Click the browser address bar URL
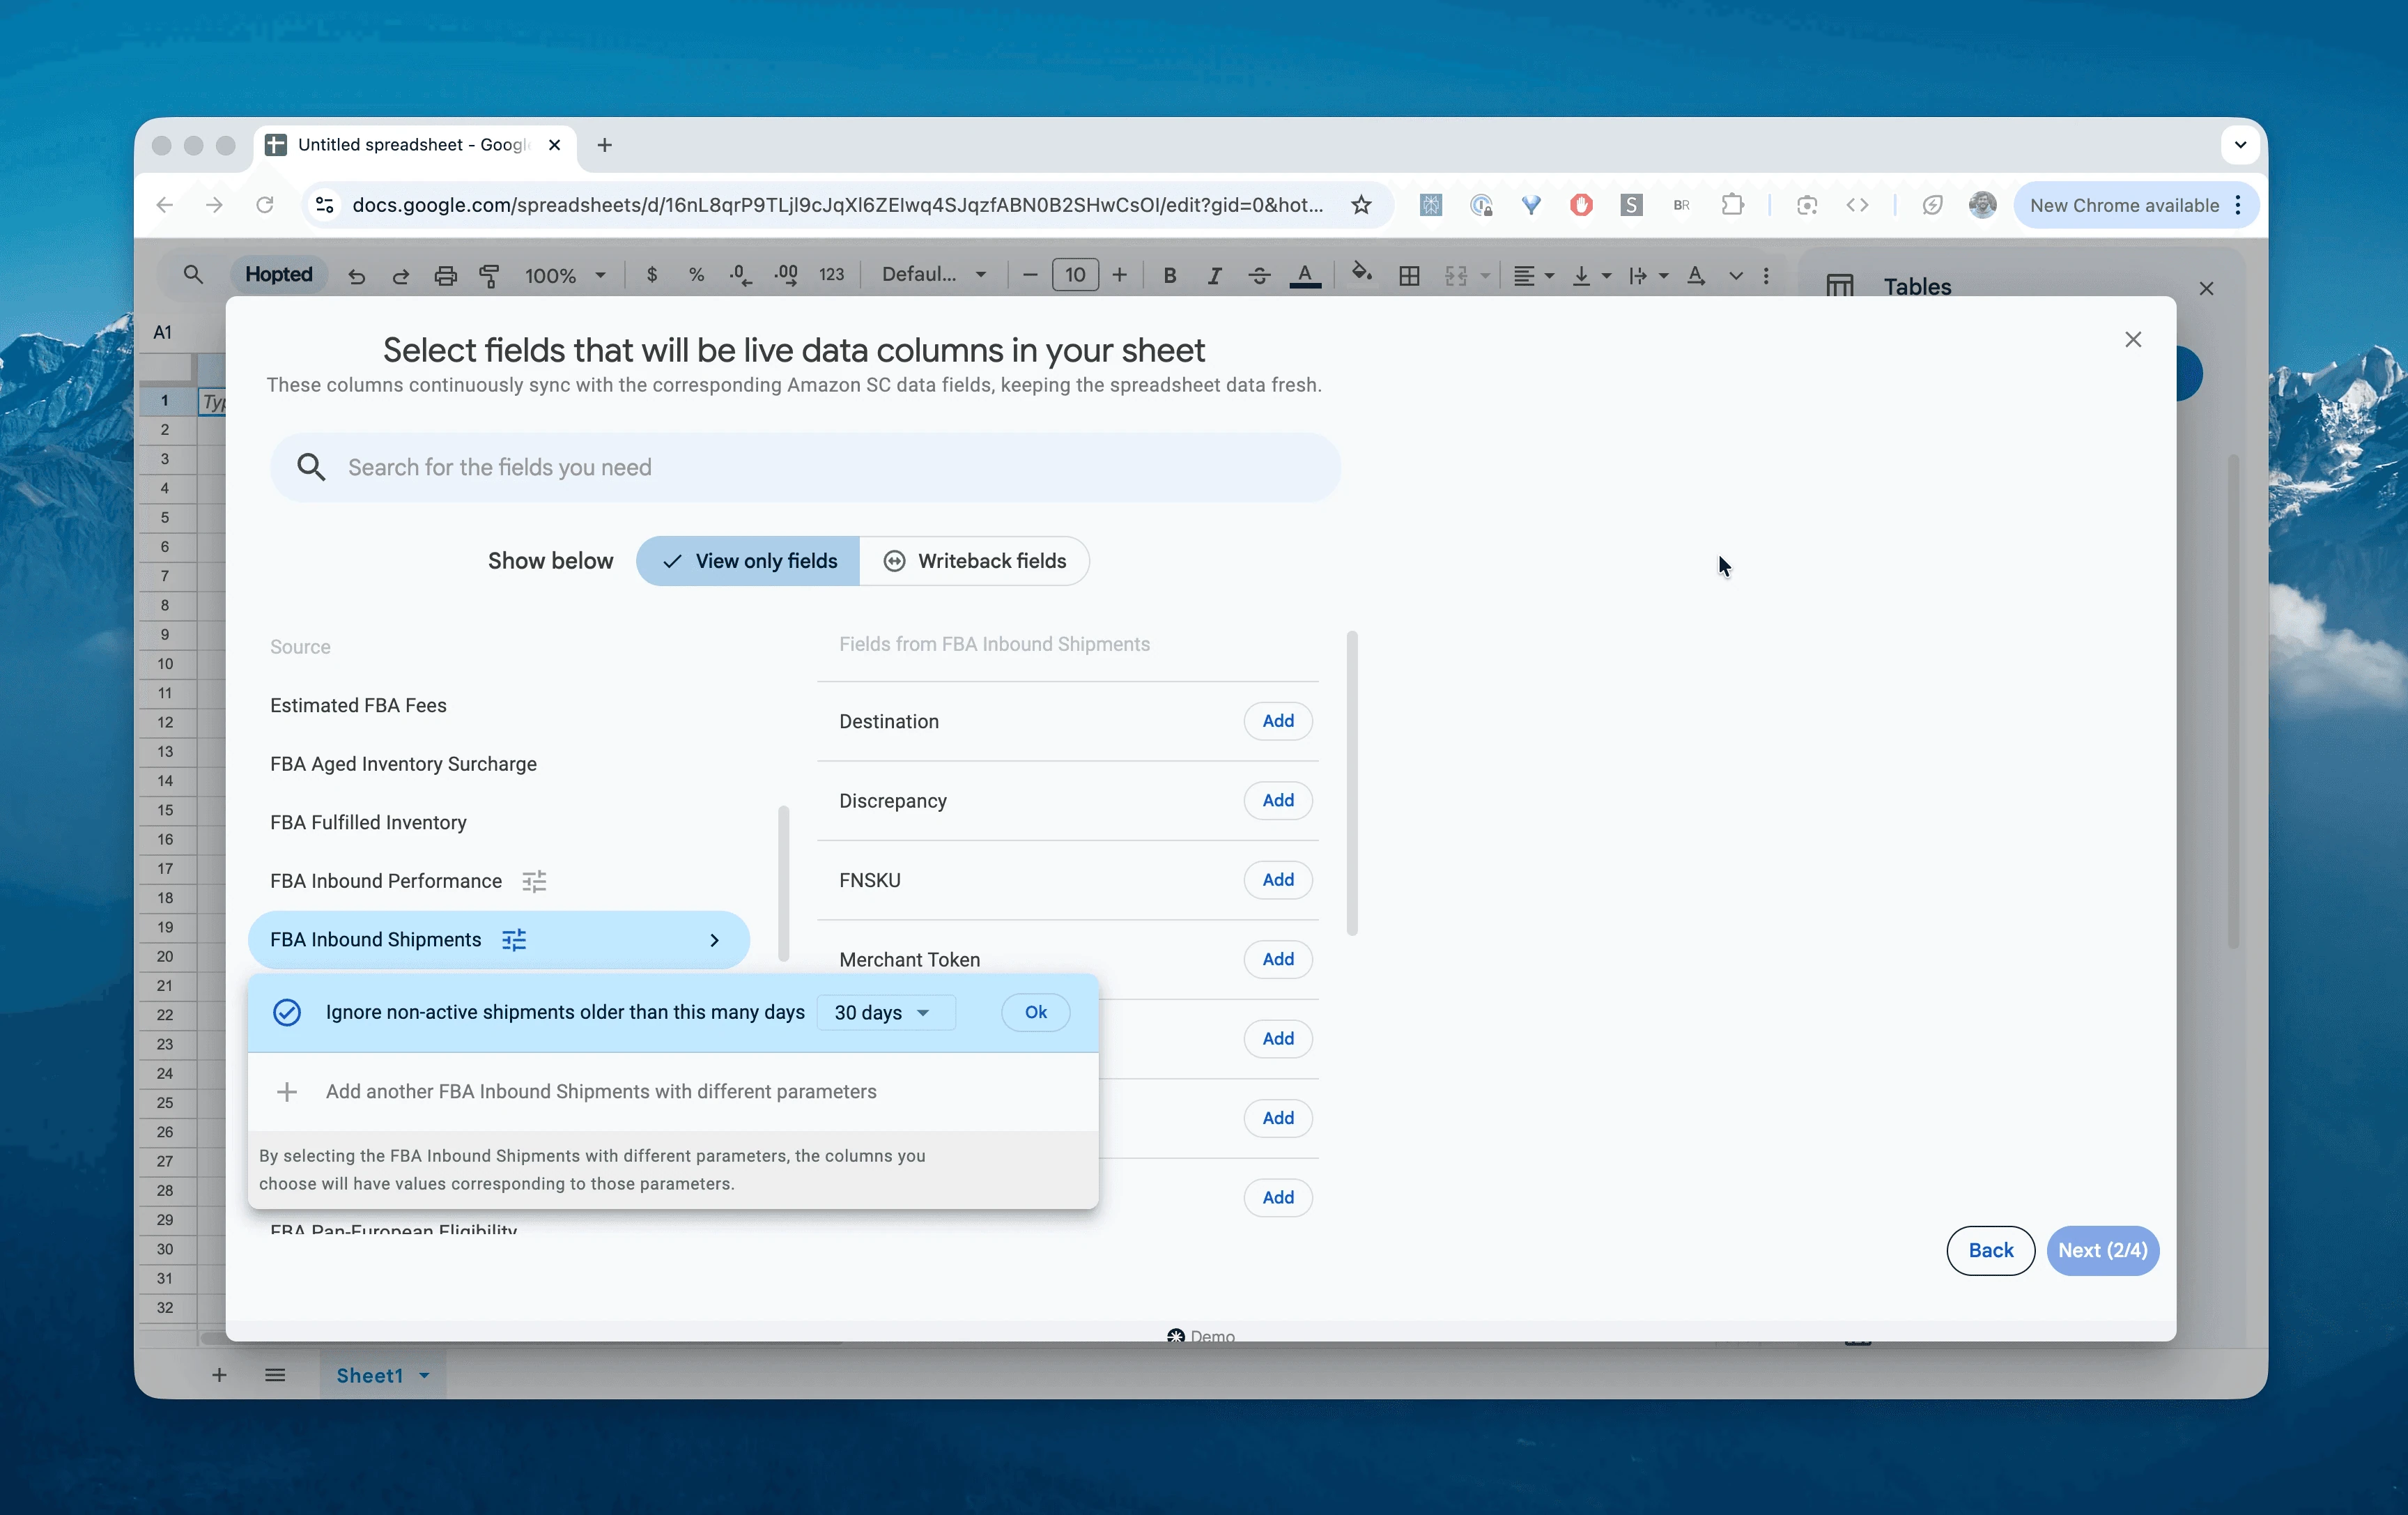The height and width of the screenshot is (1515, 2408). (837, 205)
